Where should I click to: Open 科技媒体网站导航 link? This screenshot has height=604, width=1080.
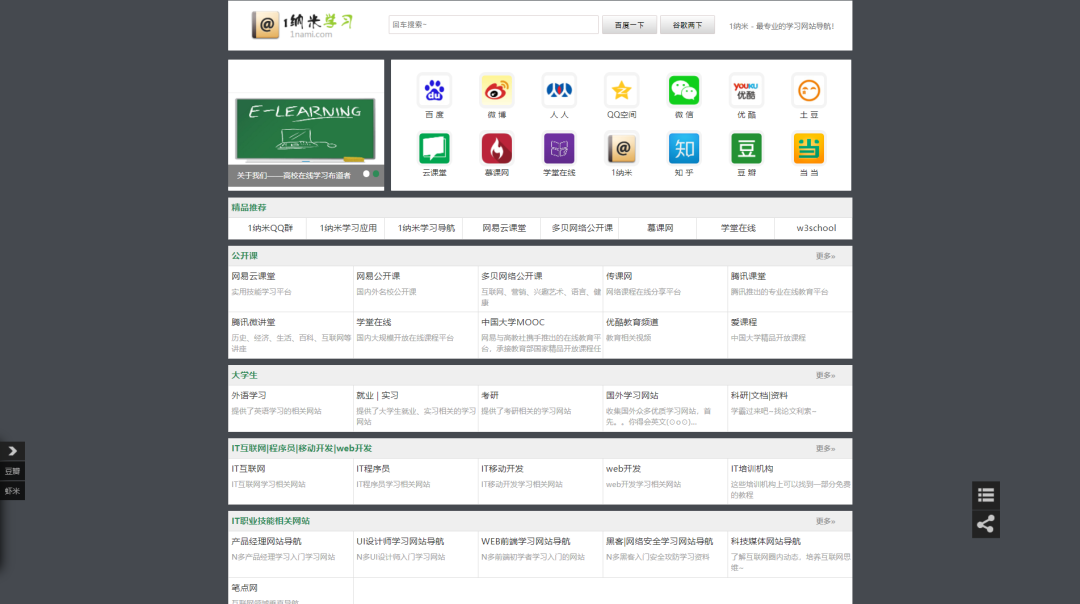(766, 541)
